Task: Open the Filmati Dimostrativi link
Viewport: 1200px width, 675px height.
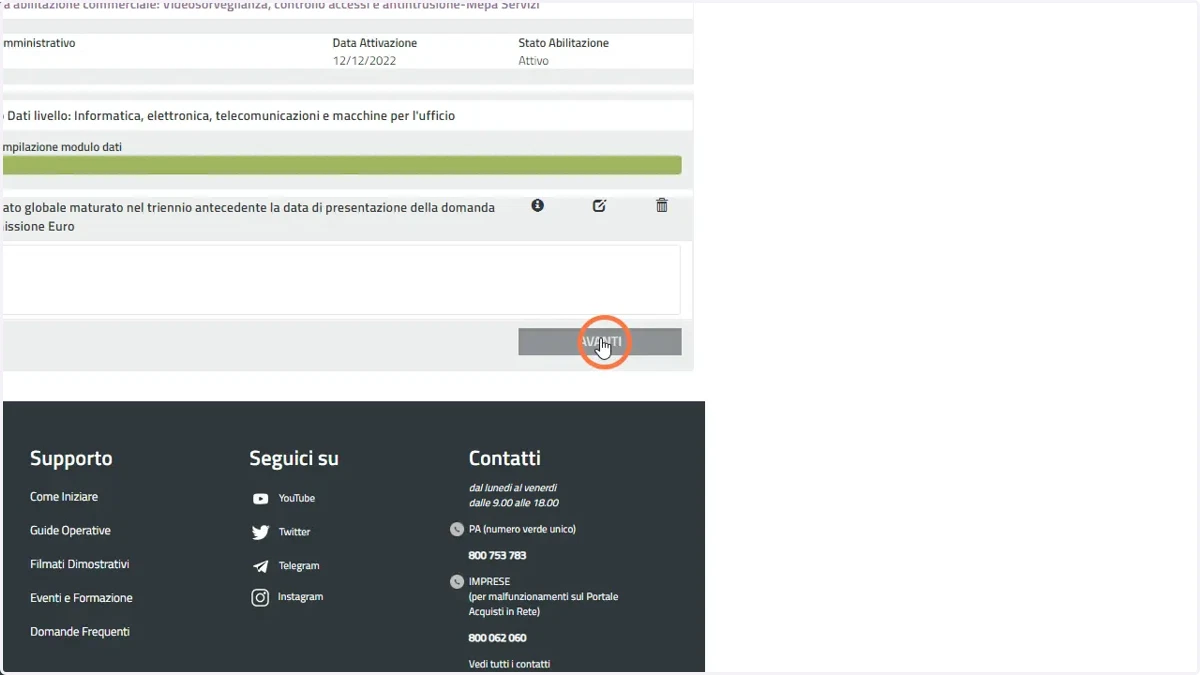Action: (x=80, y=564)
